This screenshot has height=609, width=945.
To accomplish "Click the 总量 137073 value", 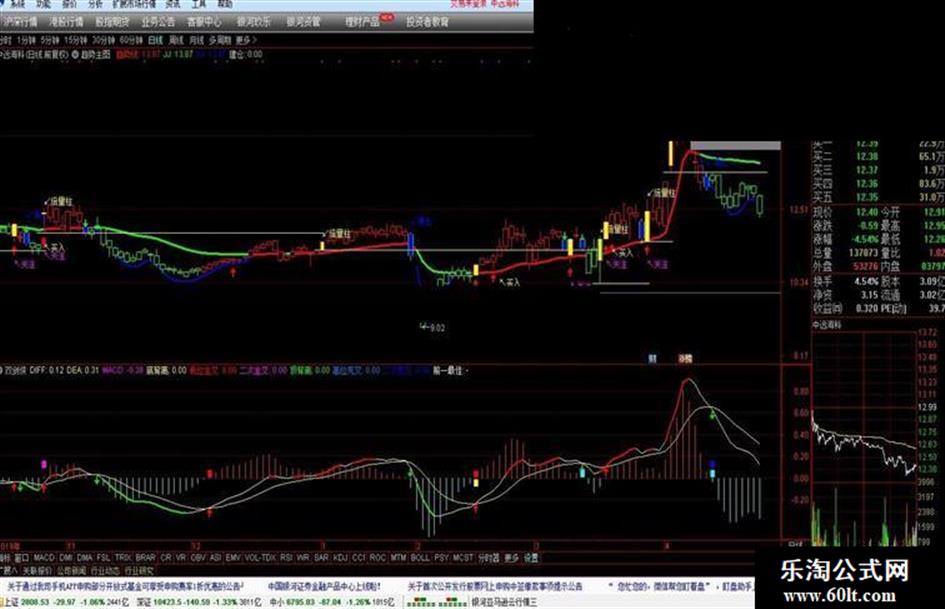I will (x=863, y=253).
